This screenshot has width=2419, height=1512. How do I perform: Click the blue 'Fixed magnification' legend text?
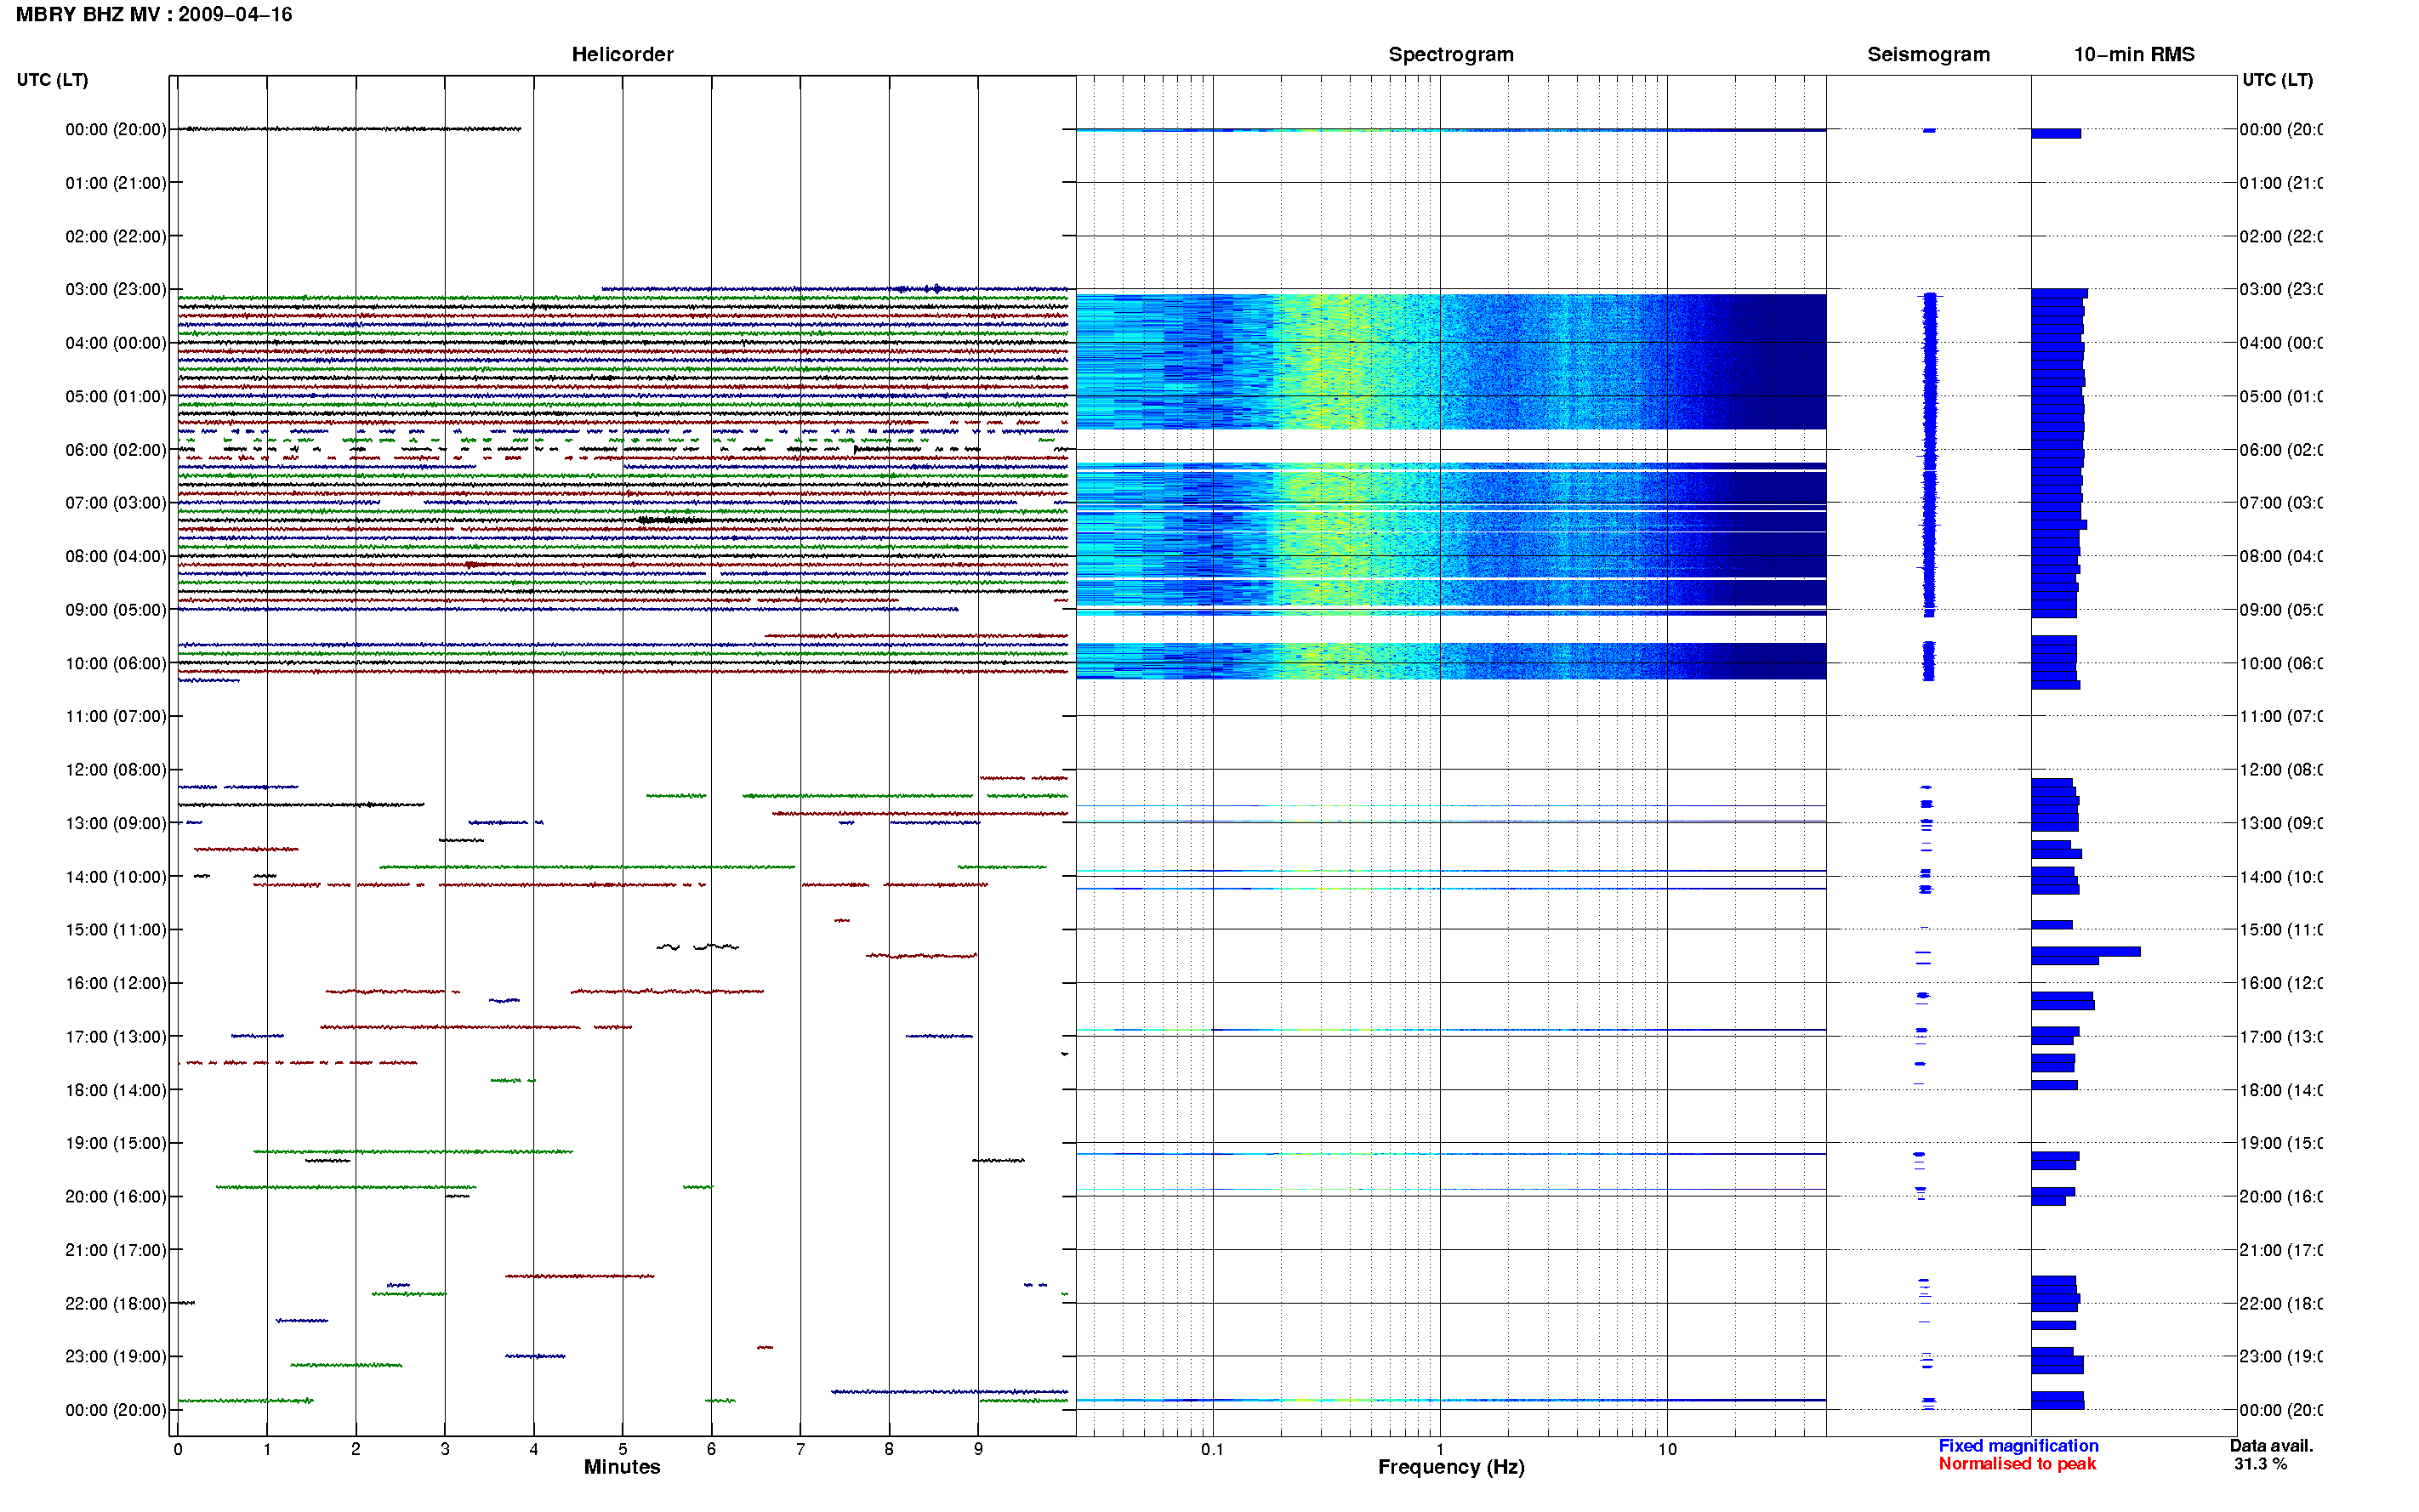coord(2018,1446)
